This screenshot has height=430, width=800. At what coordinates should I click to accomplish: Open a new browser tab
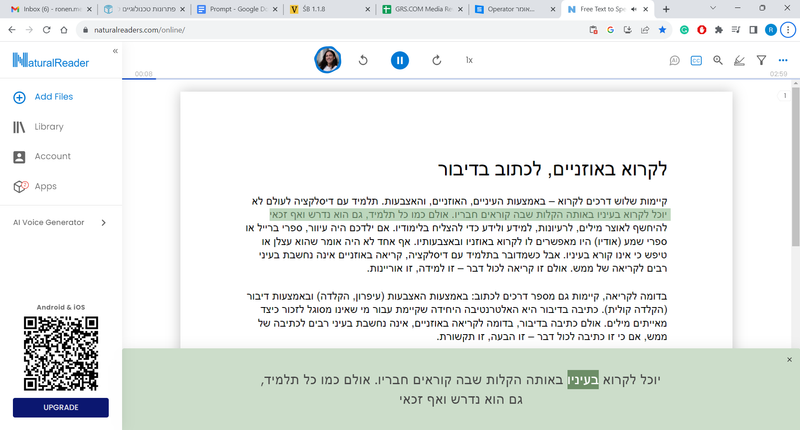[x=666, y=9]
